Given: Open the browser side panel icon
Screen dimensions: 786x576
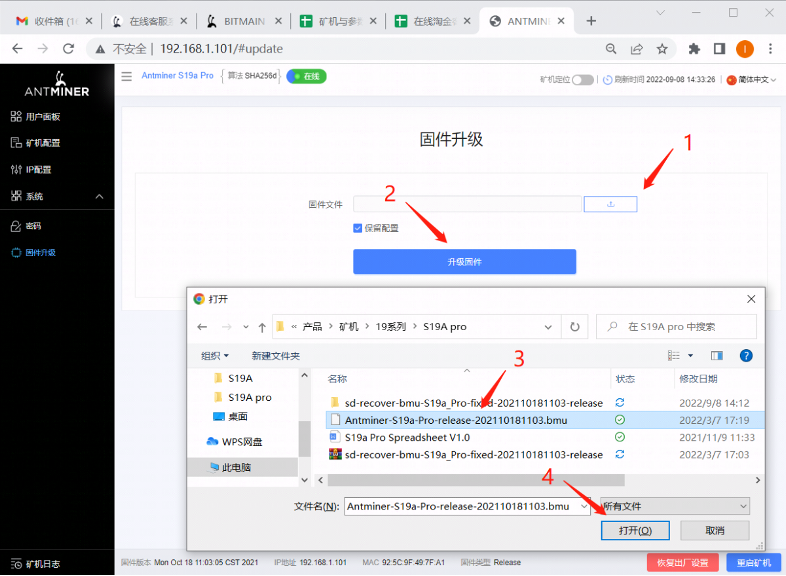Looking at the screenshot, I should [719, 49].
